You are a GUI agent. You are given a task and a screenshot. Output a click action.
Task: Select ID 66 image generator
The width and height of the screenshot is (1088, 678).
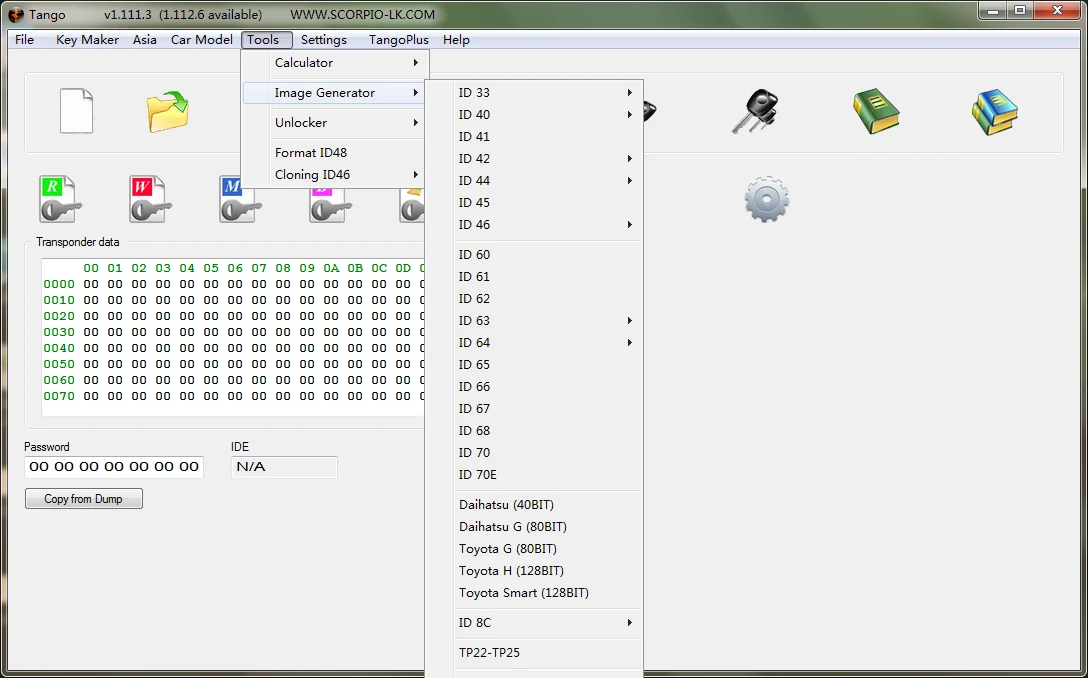pos(534,387)
